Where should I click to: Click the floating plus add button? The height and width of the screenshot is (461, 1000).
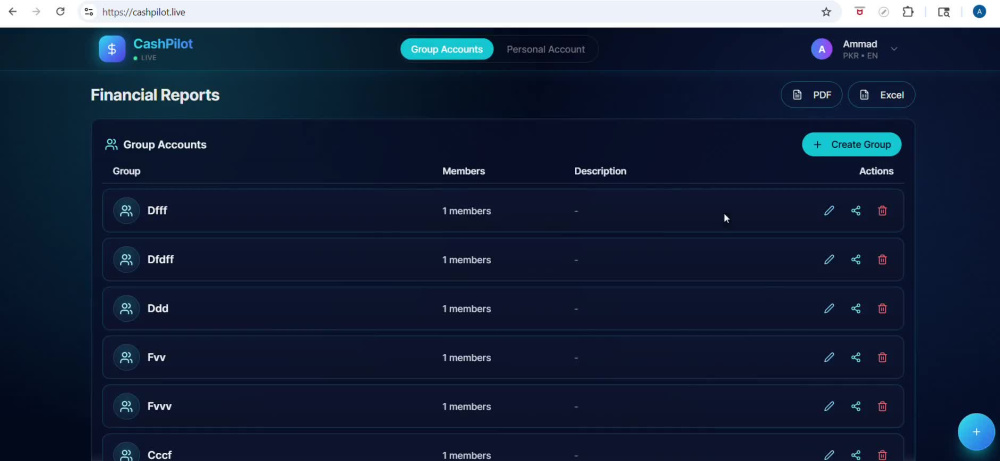point(976,432)
